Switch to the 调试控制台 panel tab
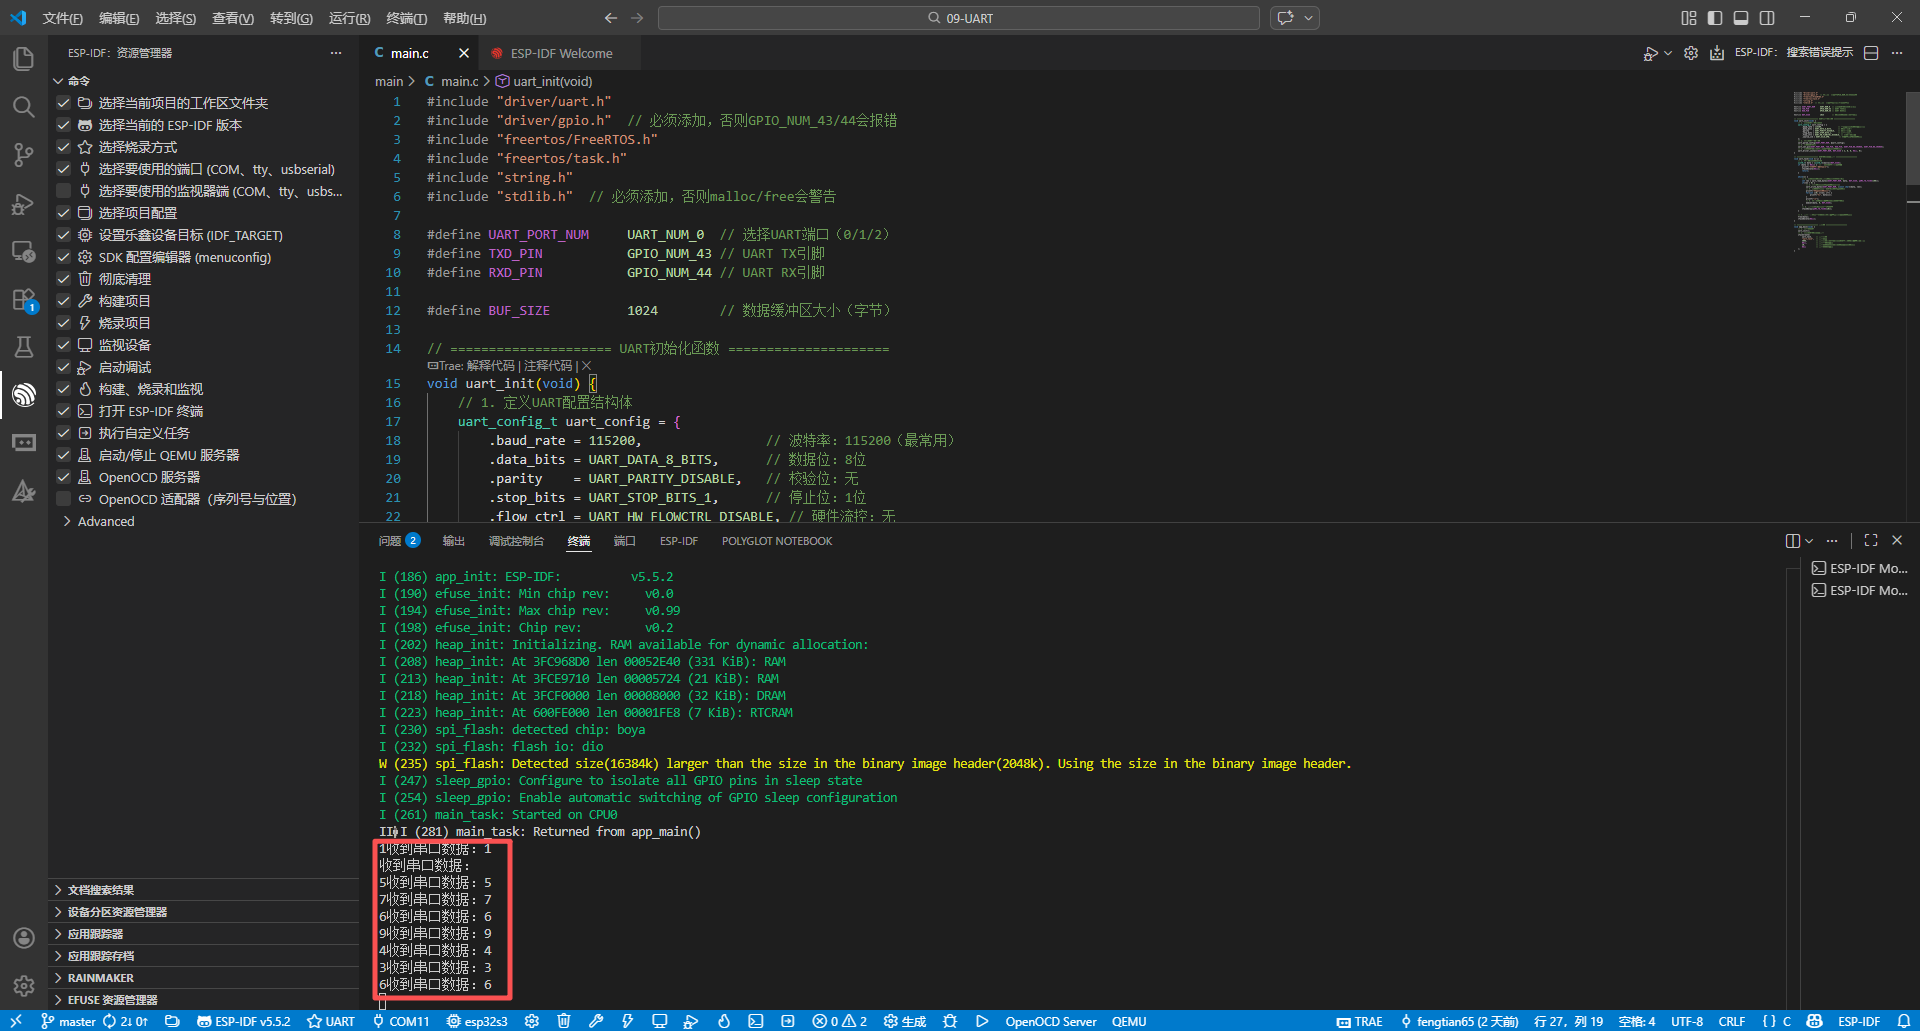The image size is (1920, 1031). [516, 541]
